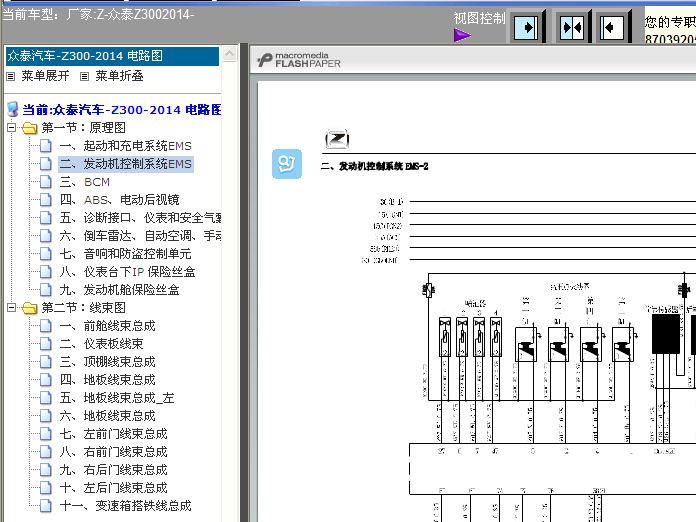Click the folder icon for 第一节：原理图

pyautogui.click(x=30, y=128)
